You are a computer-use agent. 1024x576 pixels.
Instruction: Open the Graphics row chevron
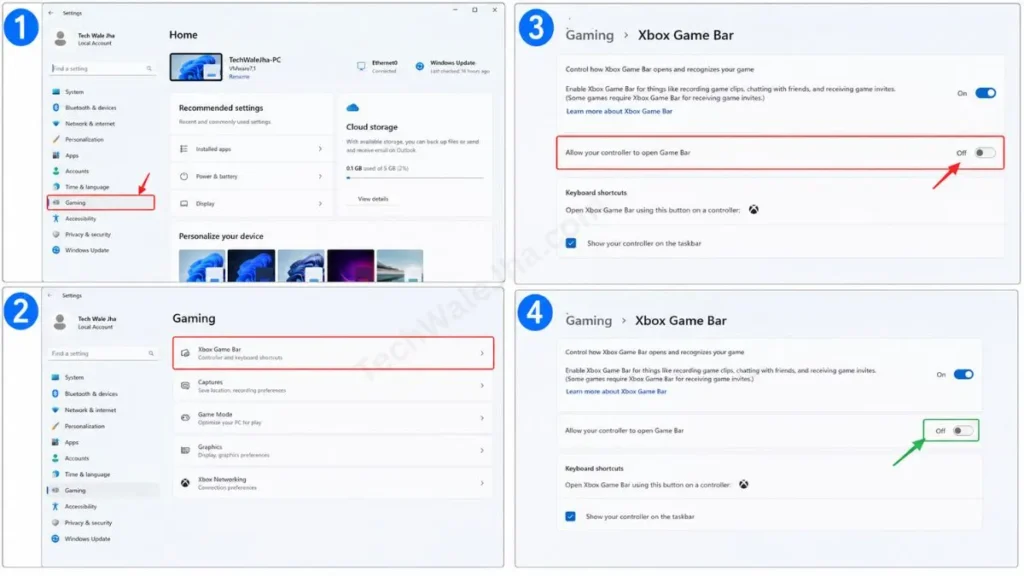(x=482, y=451)
